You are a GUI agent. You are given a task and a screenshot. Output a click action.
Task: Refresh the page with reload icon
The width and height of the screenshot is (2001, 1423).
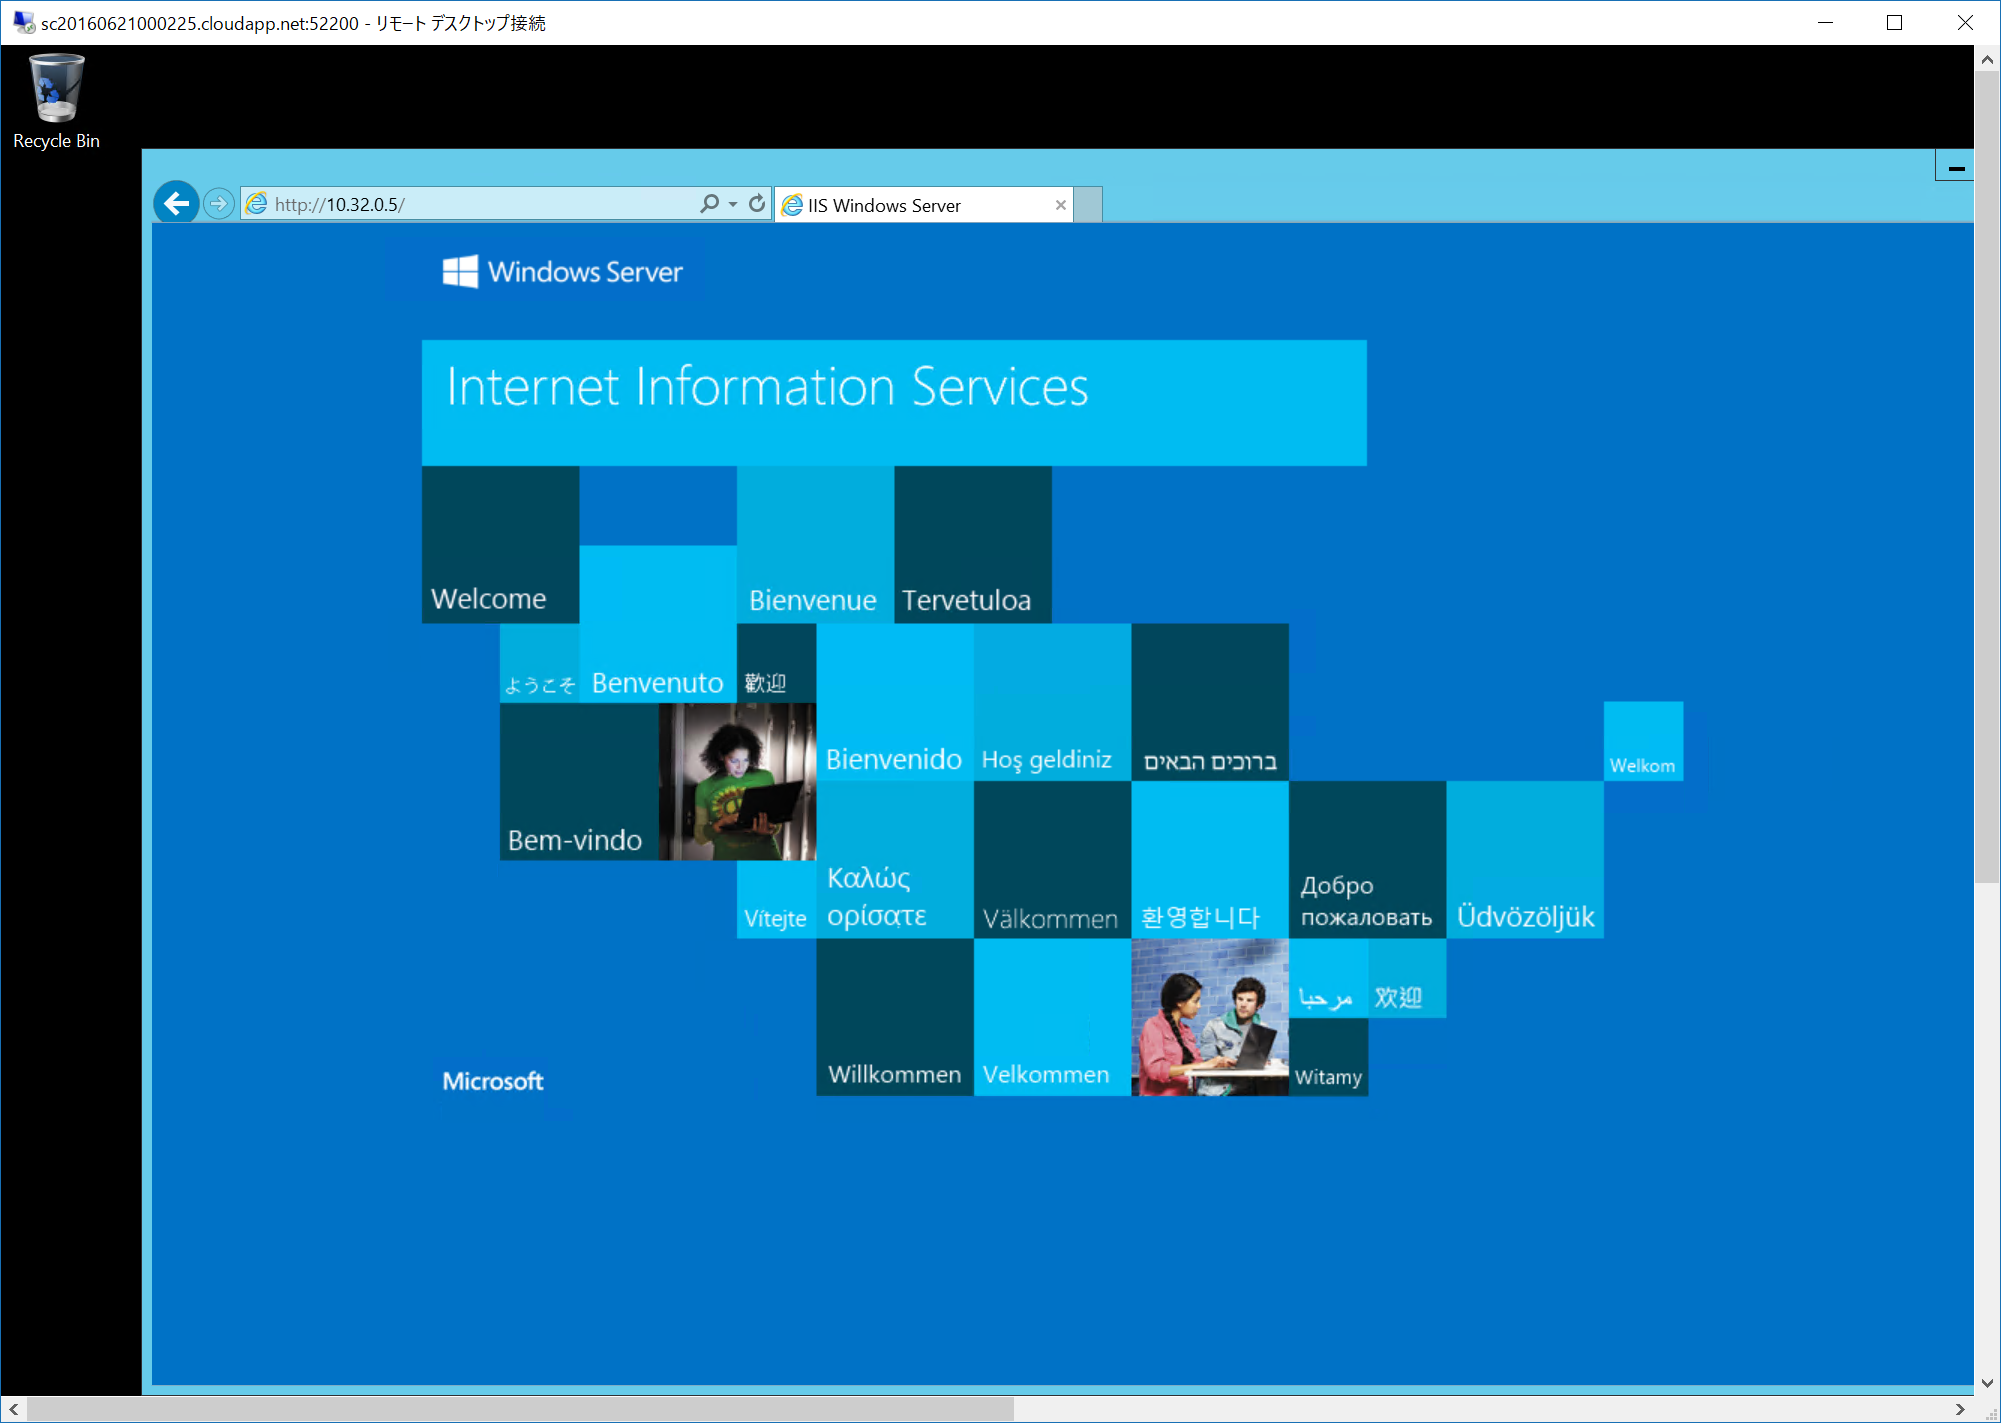(757, 204)
